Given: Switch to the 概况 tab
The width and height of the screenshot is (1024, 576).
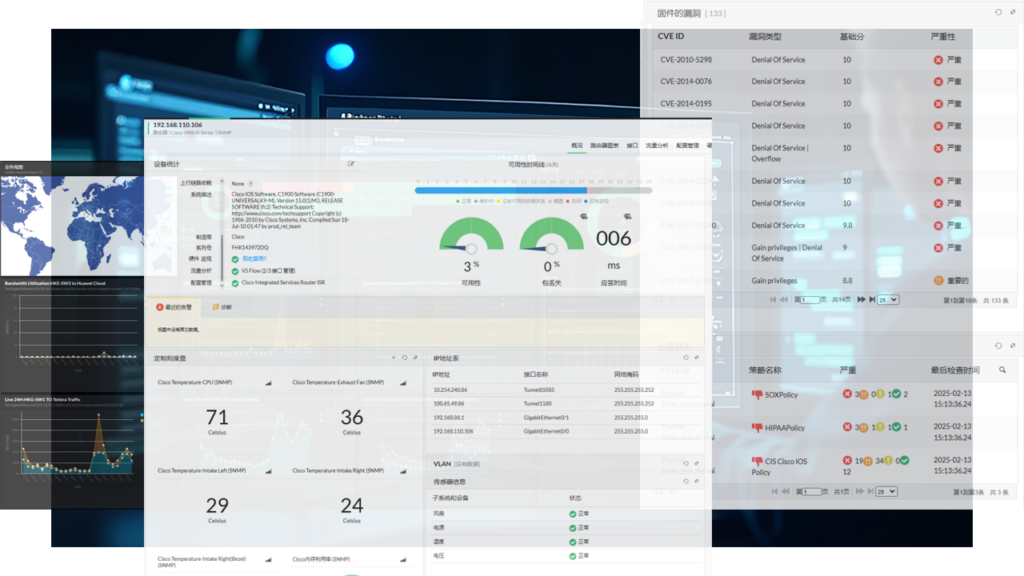Looking at the screenshot, I should (577, 145).
